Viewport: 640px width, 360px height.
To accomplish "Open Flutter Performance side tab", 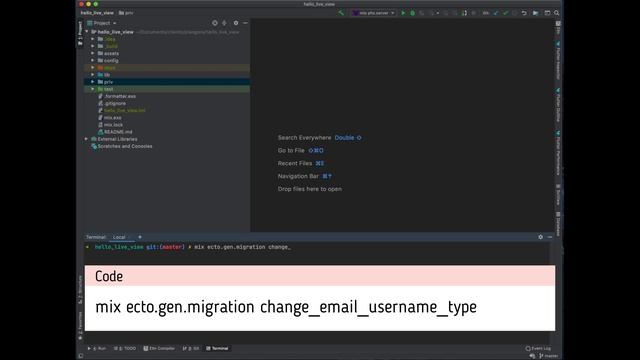I will coord(558,153).
